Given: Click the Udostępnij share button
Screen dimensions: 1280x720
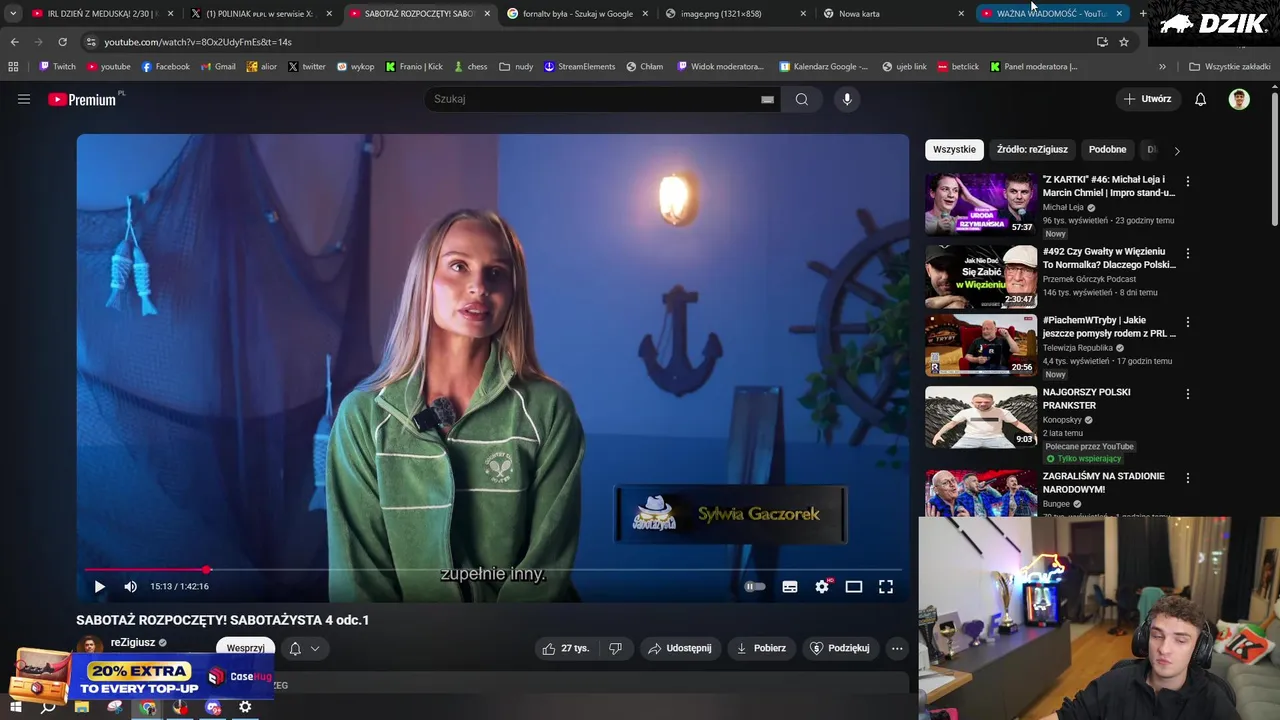Looking at the screenshot, I should click(x=680, y=648).
